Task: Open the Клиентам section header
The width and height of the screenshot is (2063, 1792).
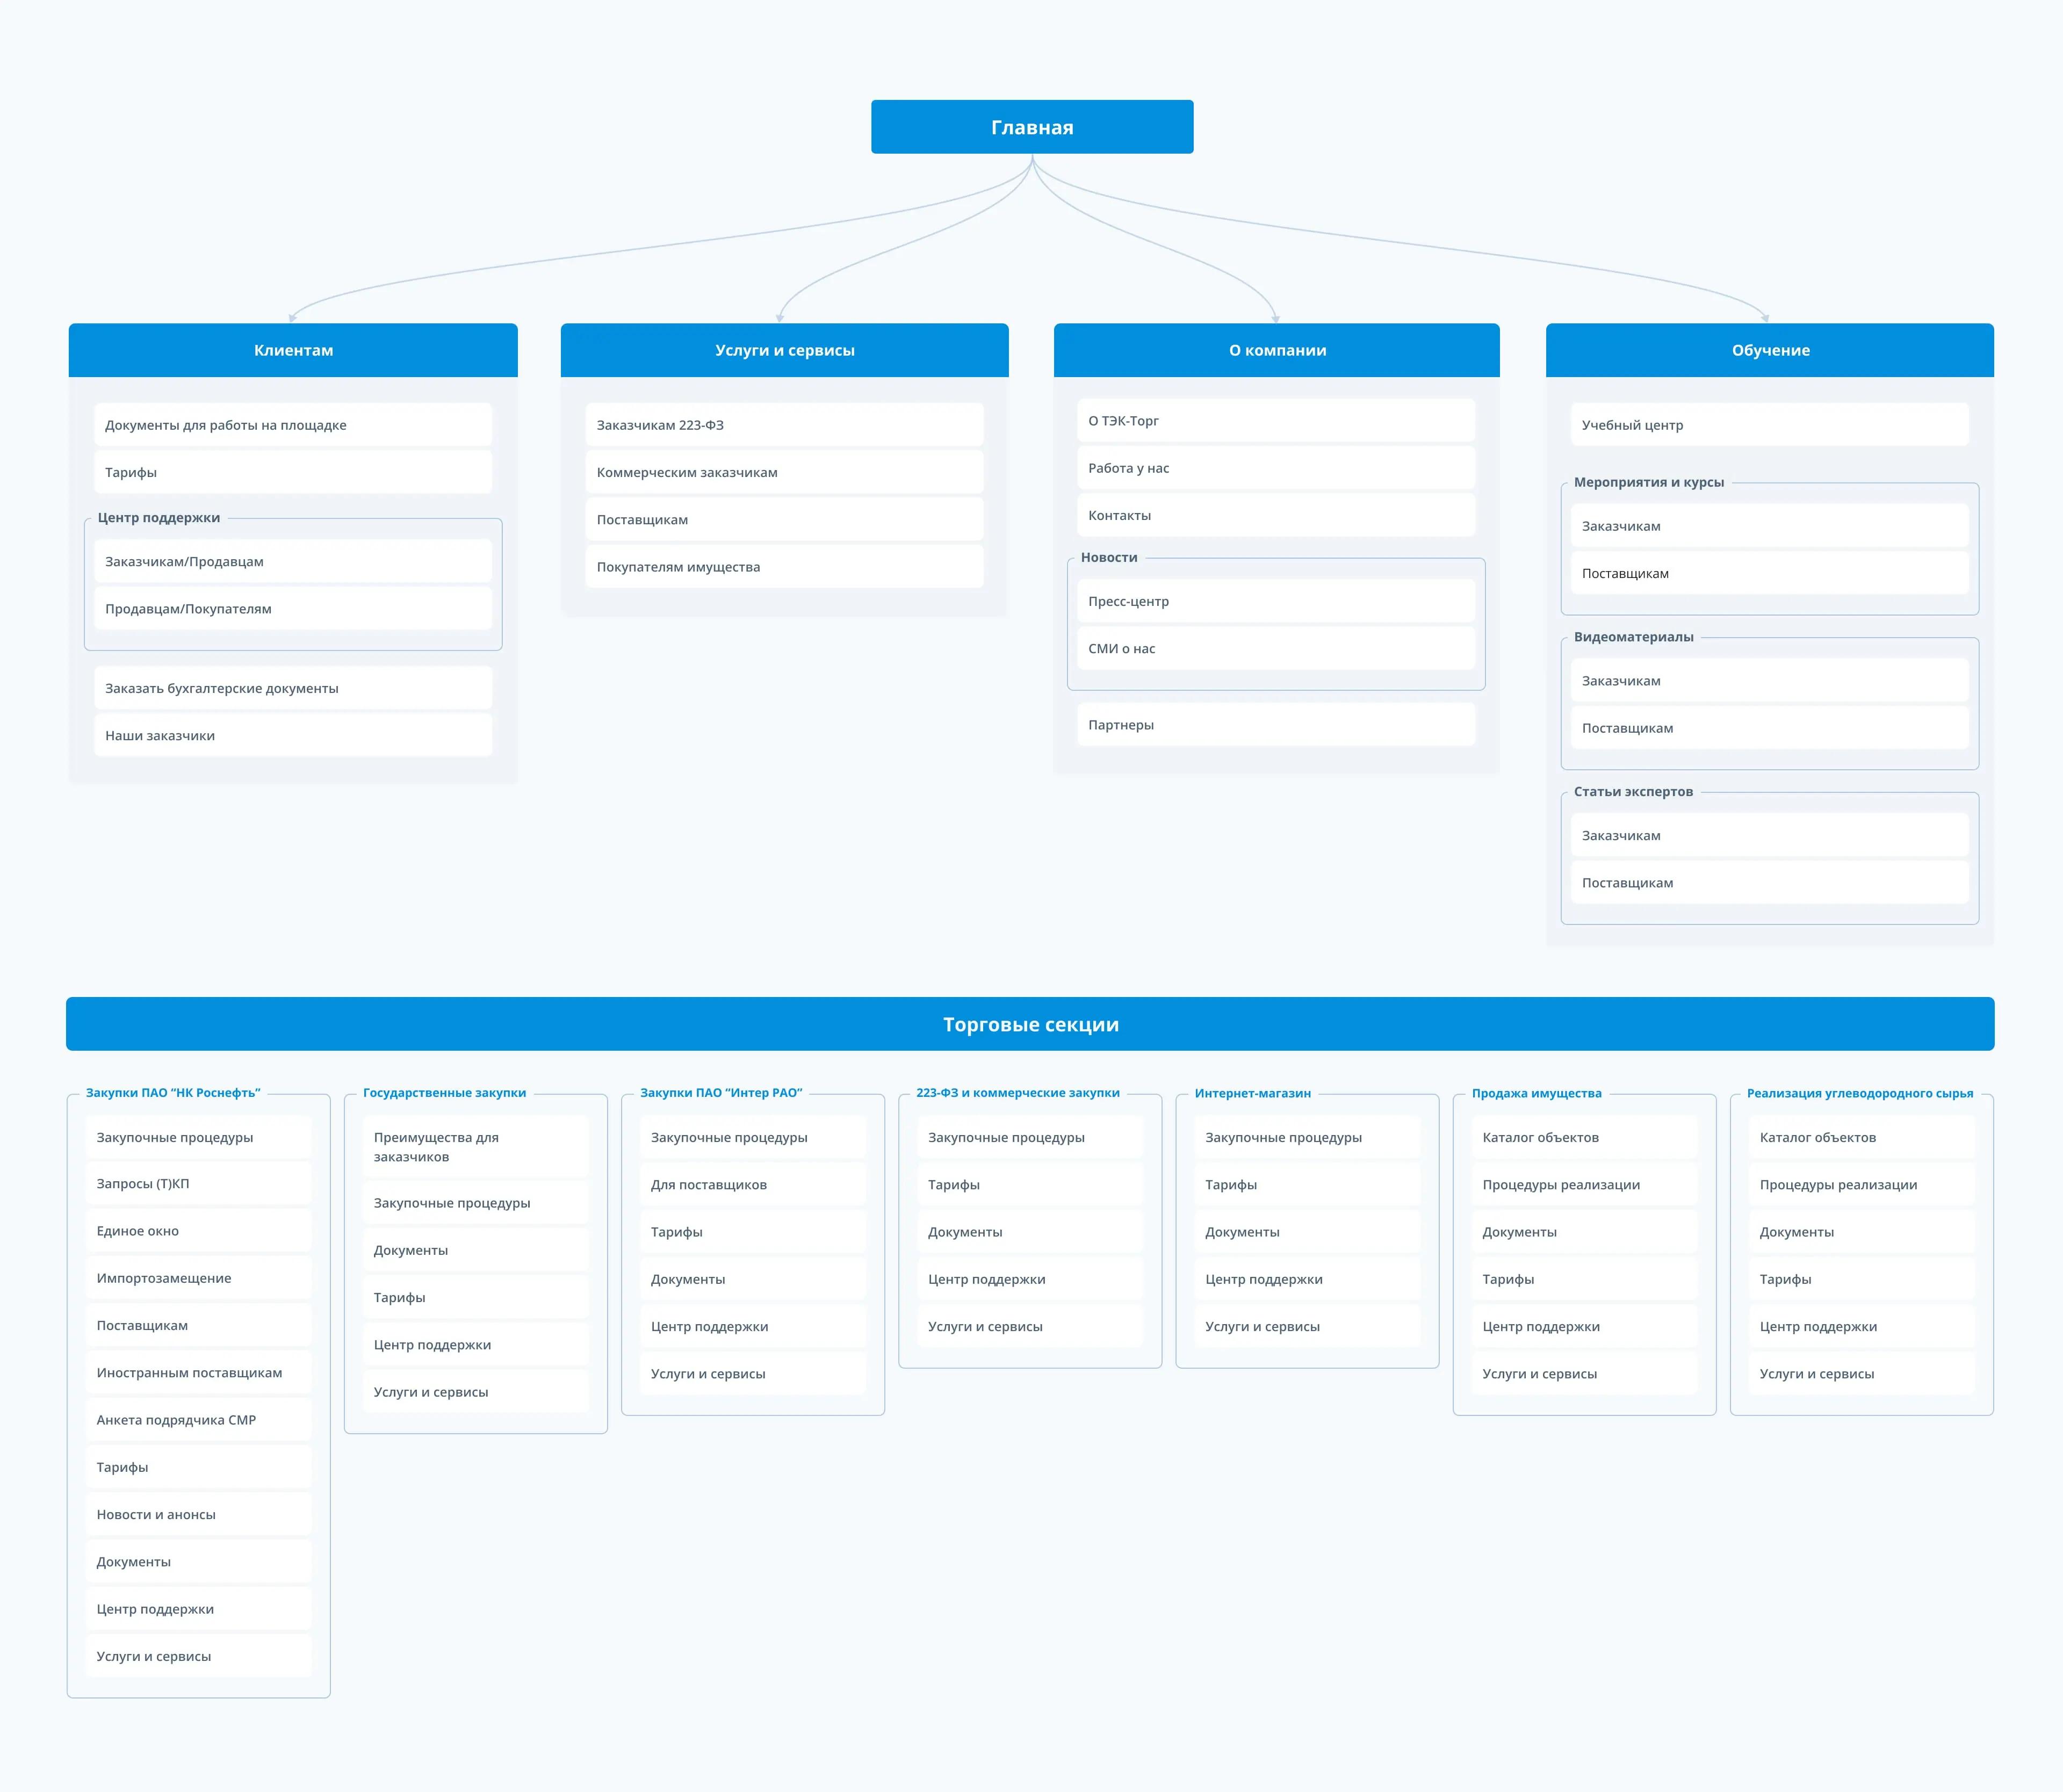Action: coord(293,350)
